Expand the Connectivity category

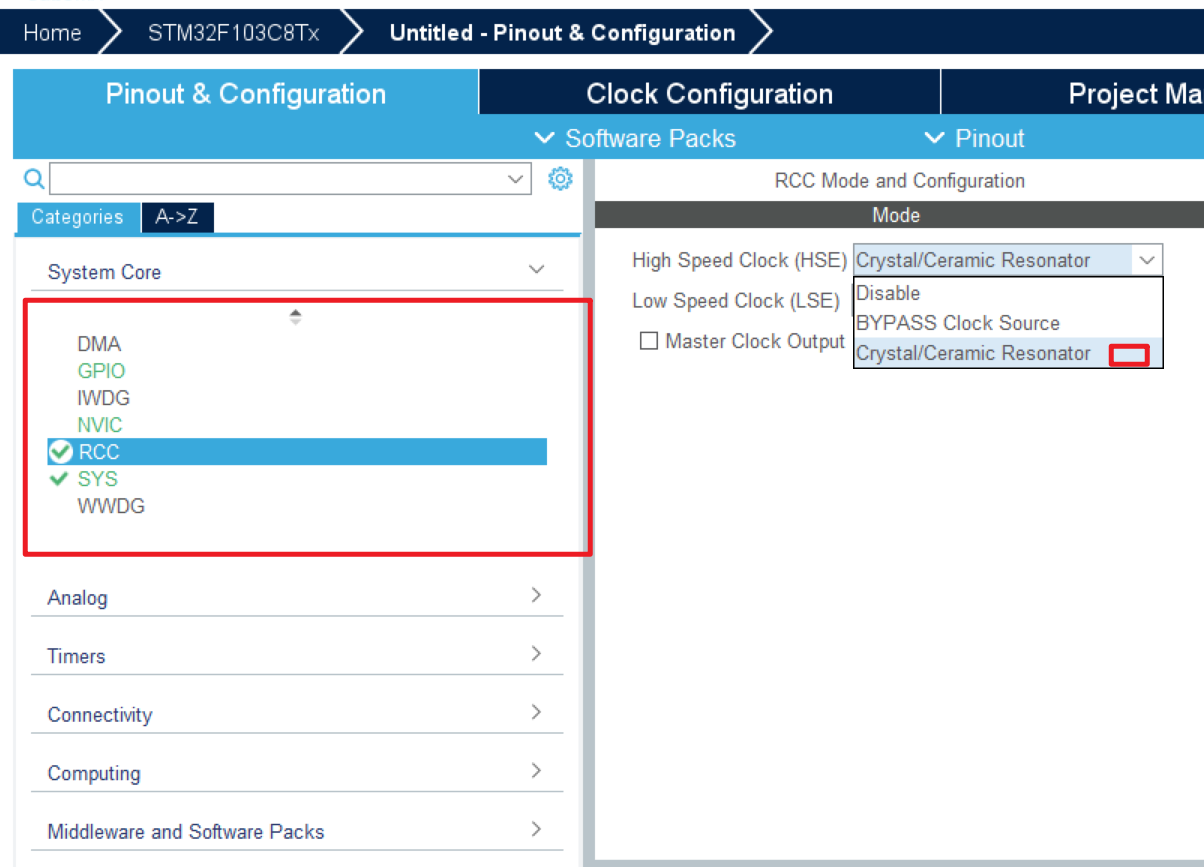tap(536, 713)
